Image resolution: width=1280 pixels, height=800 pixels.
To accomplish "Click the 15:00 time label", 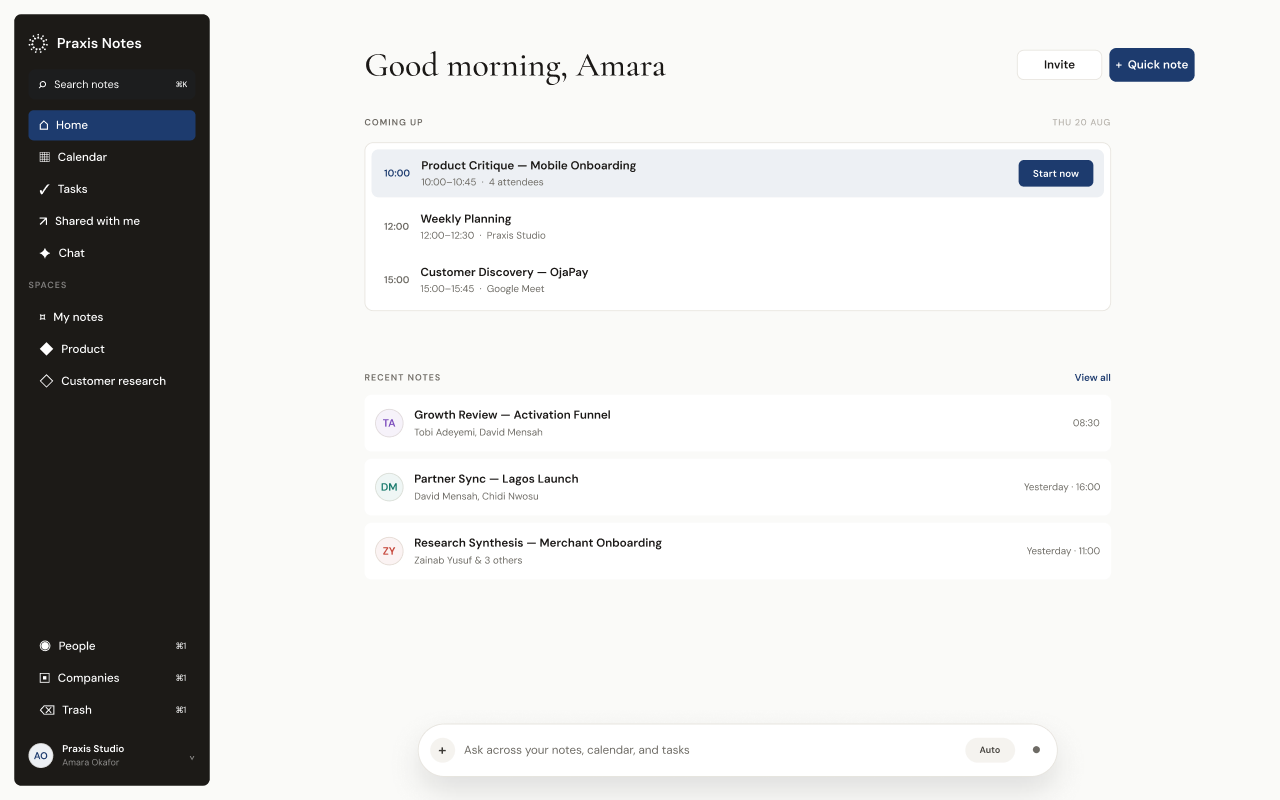I will (396, 280).
